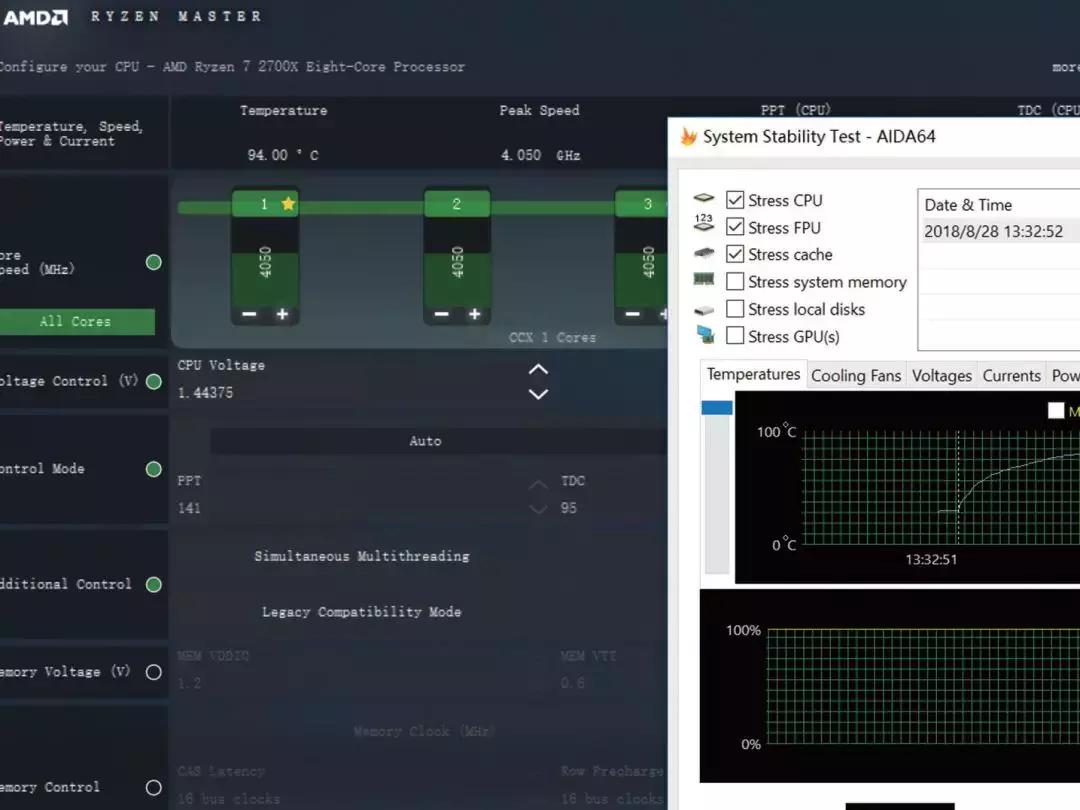Switch to the Cooling Fans tab
Viewport: 1080px width, 810px height.
pos(855,376)
